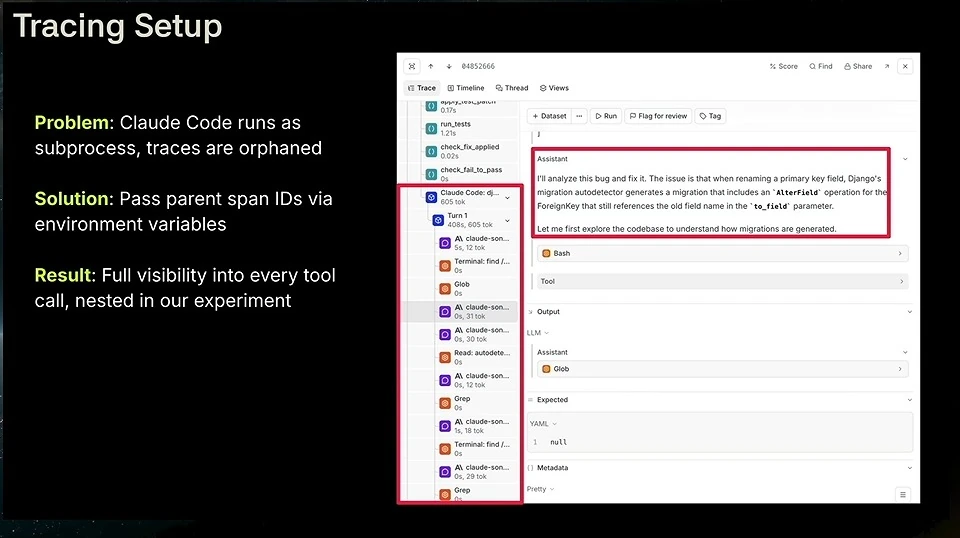The height and width of the screenshot is (538, 960).
Task: Click the Glob tool icon in tree
Action: 445,289
